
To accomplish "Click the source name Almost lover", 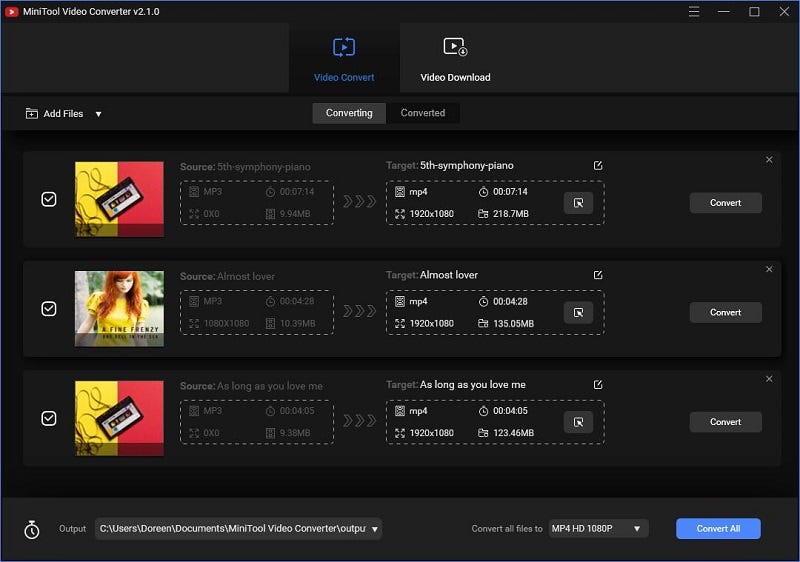I will (x=246, y=276).
